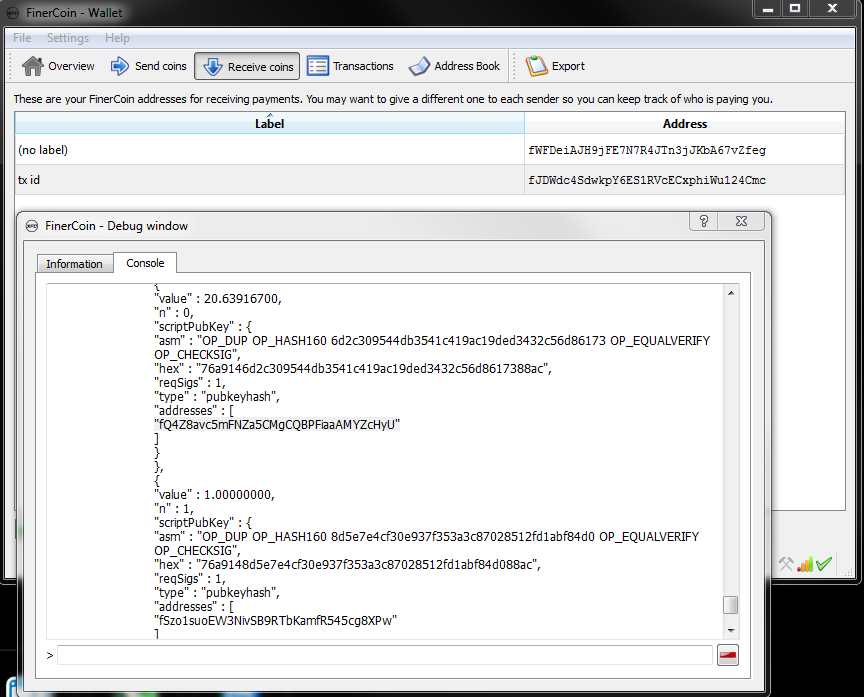Viewport: 864px width, 697px height.
Task: Select the 'tx id' label row
Action: pyautogui.click(x=430, y=180)
